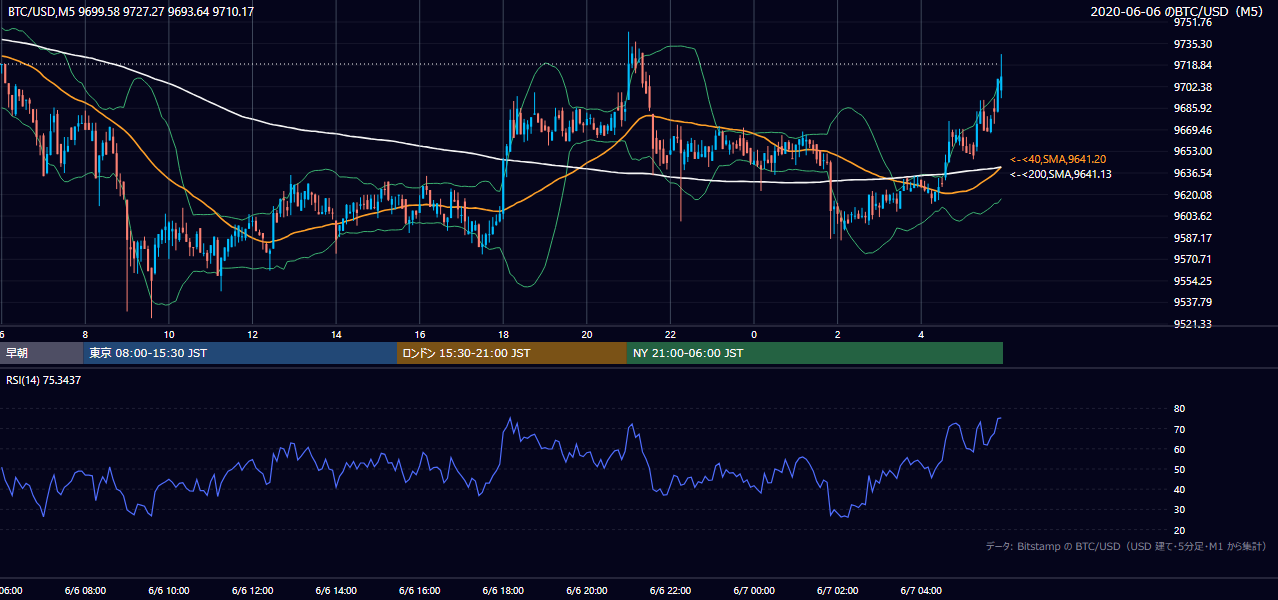Image resolution: width=1278 pixels, height=600 pixels.
Task: Select the 東京 08:00-15:30 JST session band
Action: pyautogui.click(x=240, y=353)
